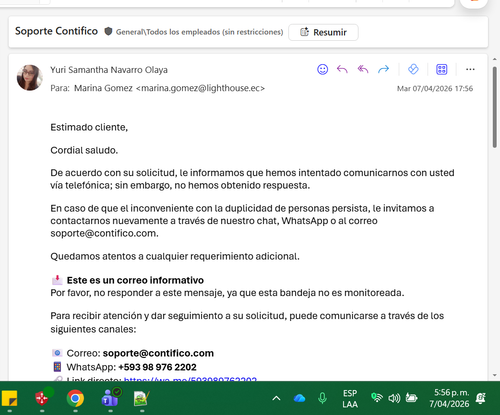Click the scroll down arrow
The width and height of the screenshot is (500, 415).
(x=494, y=375)
